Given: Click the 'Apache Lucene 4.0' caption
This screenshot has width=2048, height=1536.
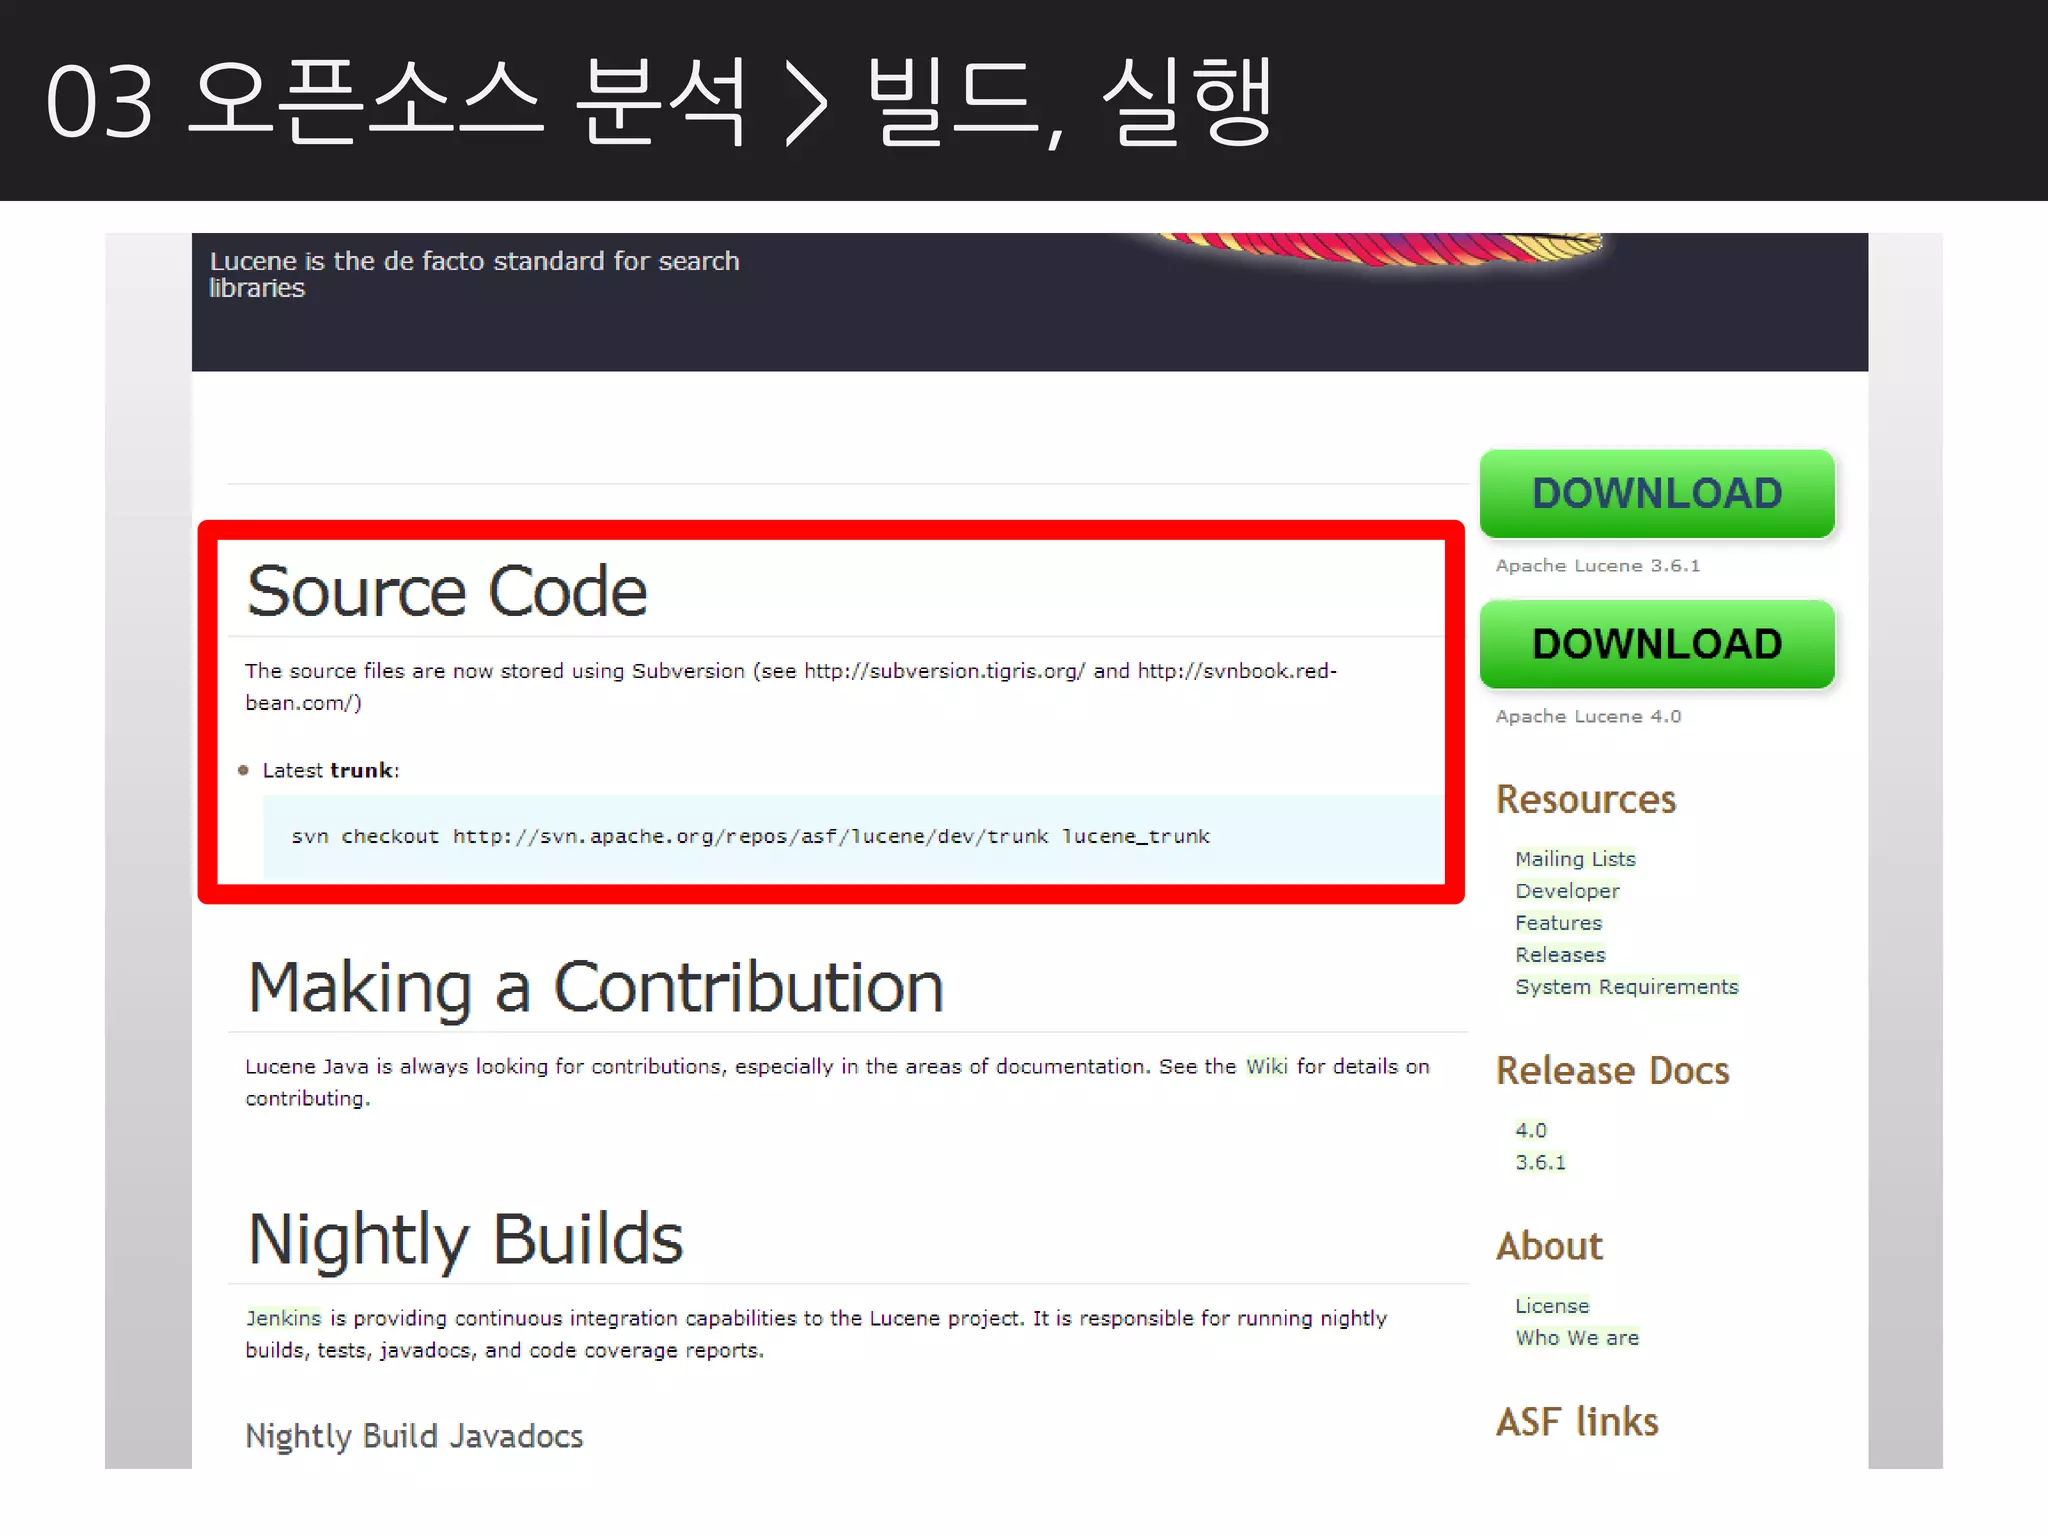Looking at the screenshot, I should pyautogui.click(x=1588, y=717).
